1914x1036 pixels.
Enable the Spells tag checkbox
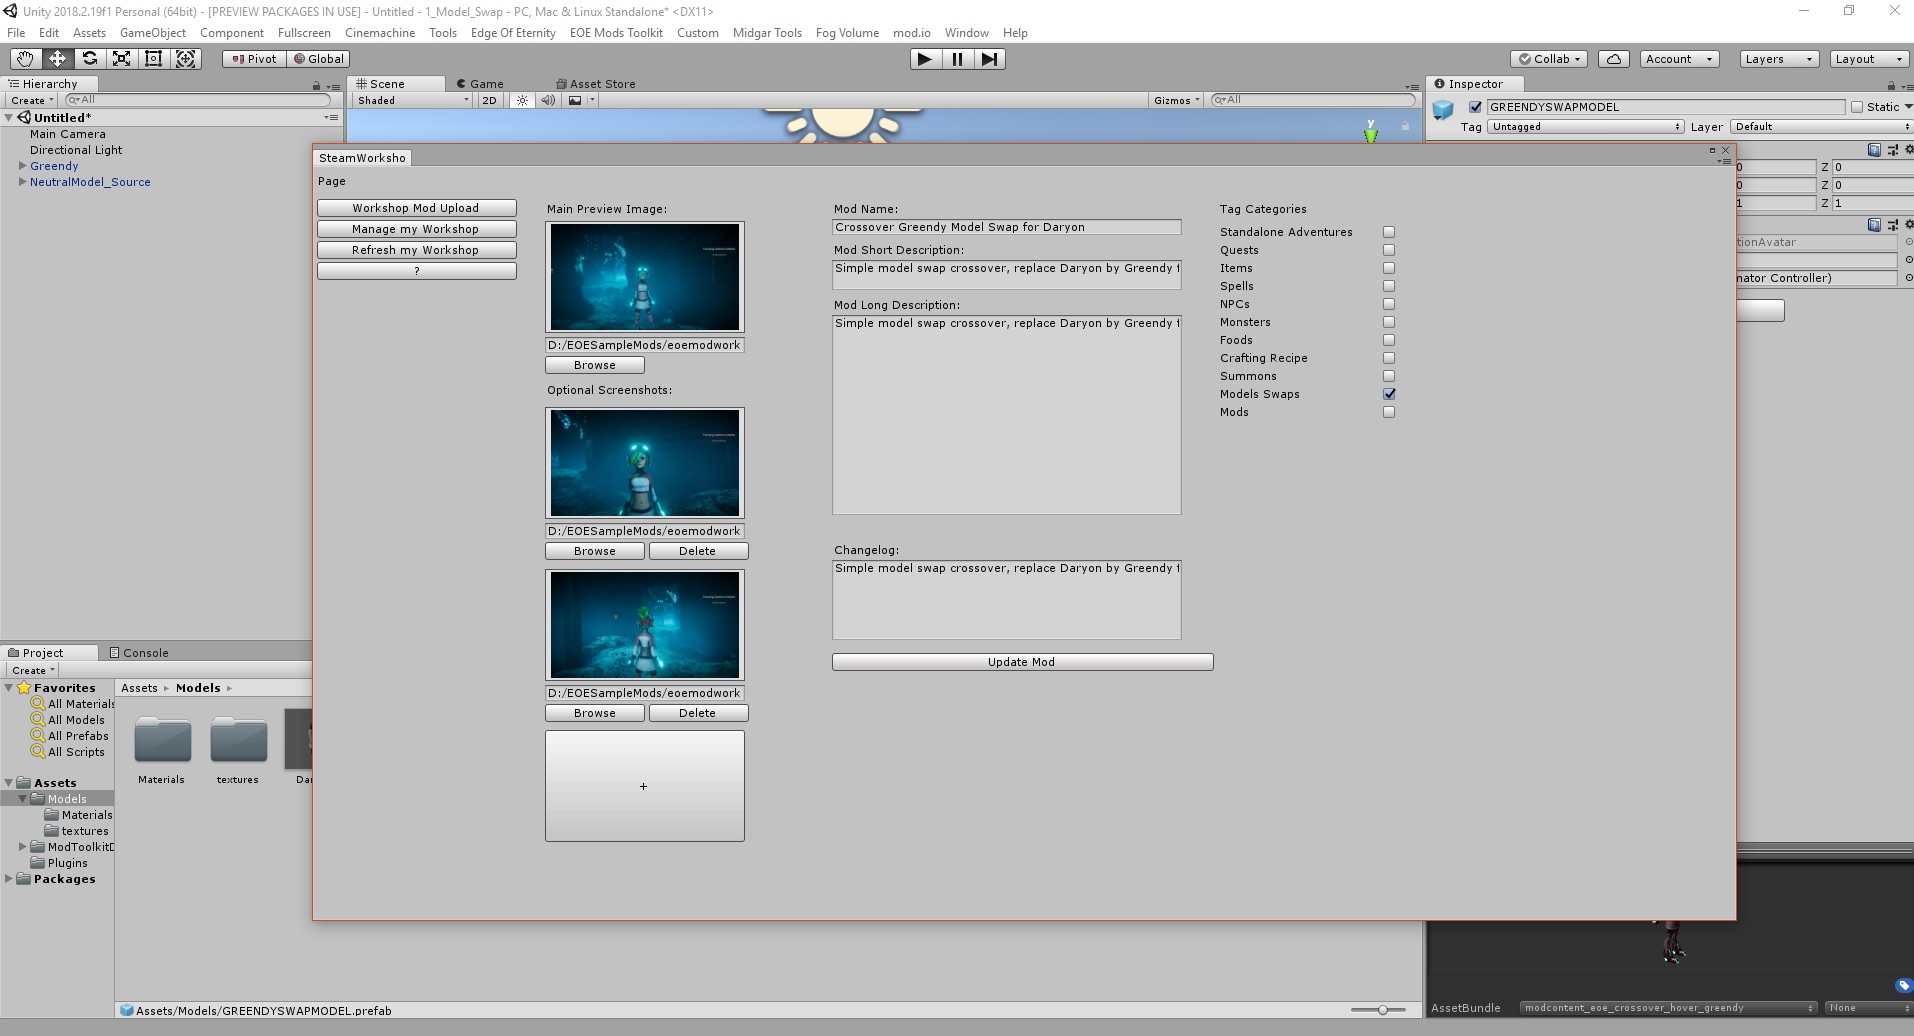coord(1389,286)
